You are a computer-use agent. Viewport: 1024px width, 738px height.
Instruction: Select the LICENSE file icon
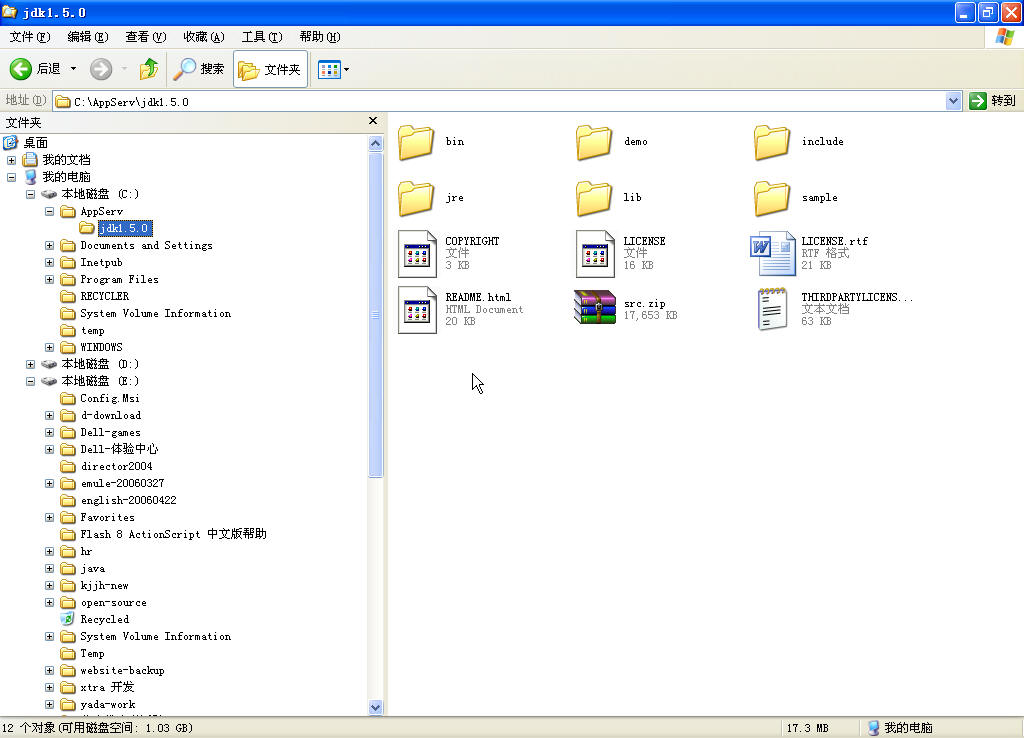595,254
